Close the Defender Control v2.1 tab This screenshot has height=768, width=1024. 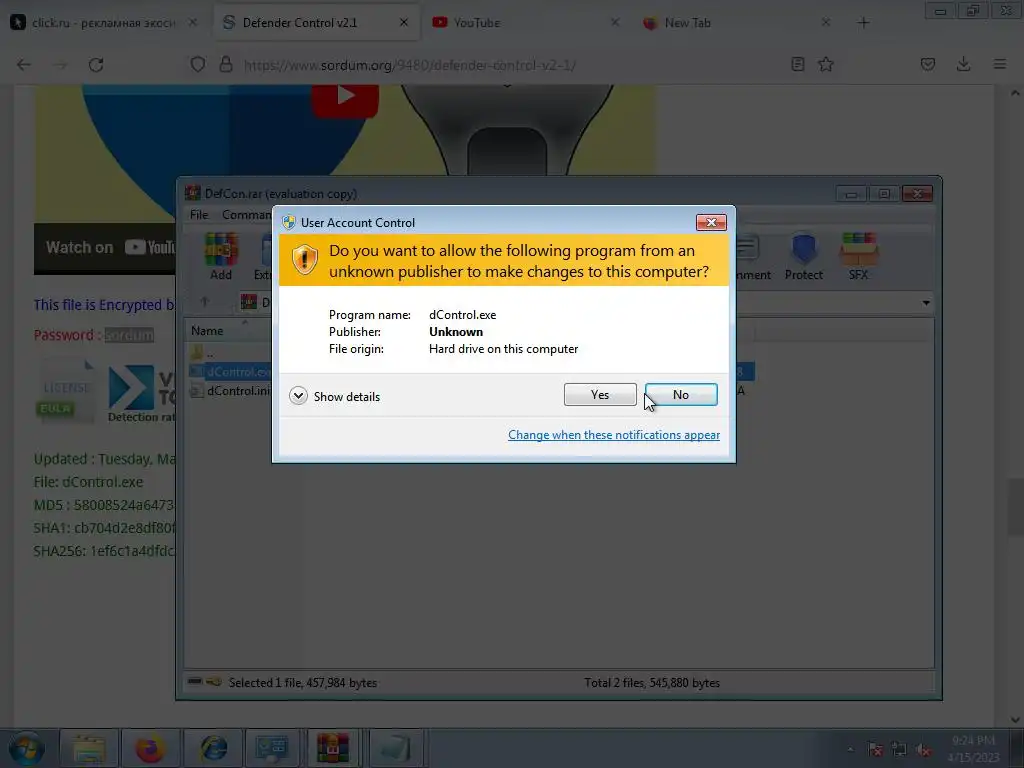[x=404, y=23]
